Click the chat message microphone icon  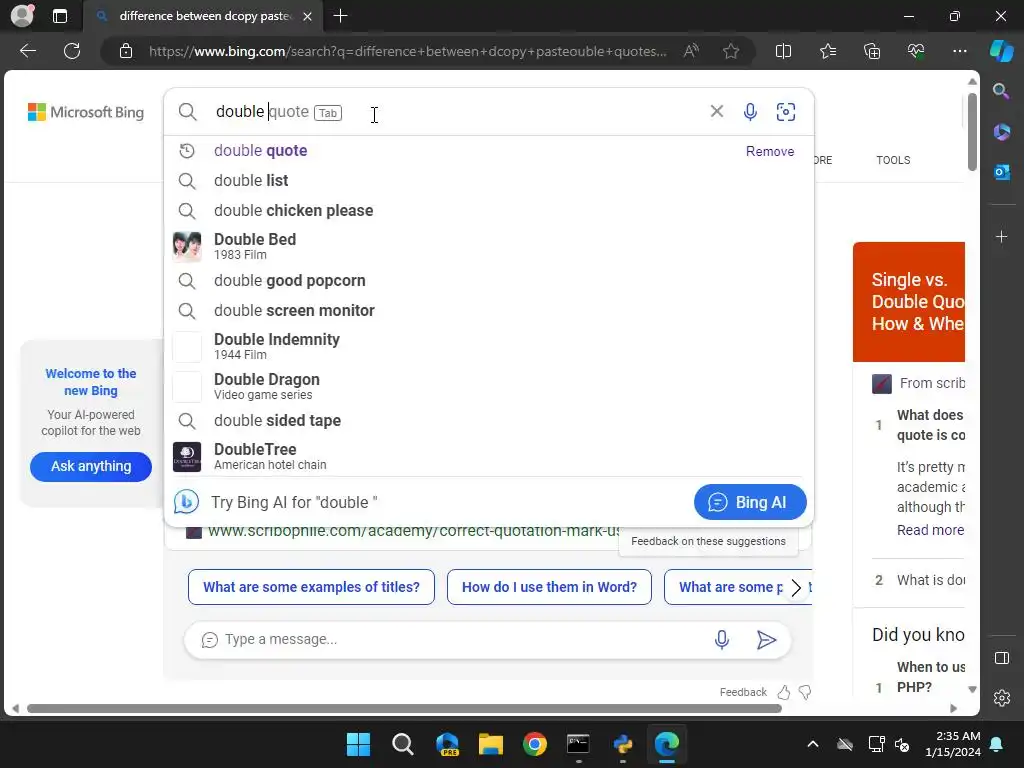point(722,639)
